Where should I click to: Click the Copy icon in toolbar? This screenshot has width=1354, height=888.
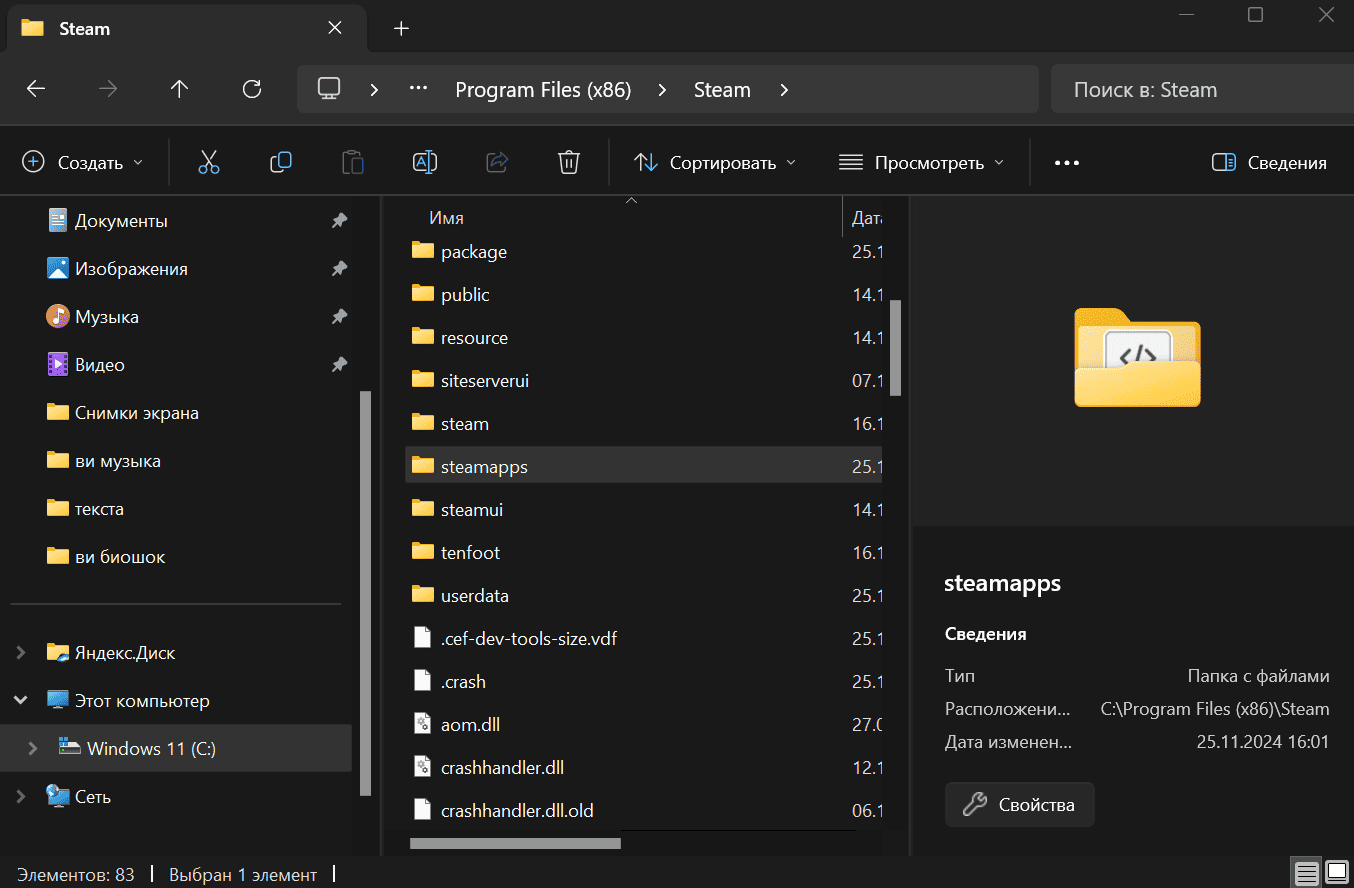pyautogui.click(x=281, y=162)
